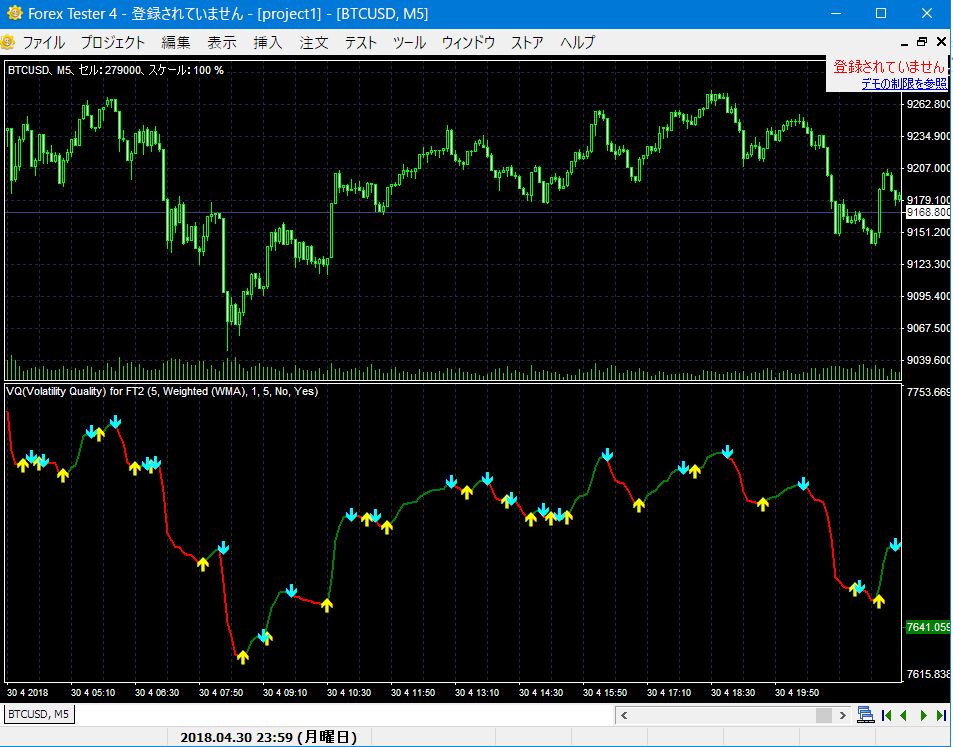Open the ファイル menu
Viewport: 953px width, 747px height.
[44, 42]
